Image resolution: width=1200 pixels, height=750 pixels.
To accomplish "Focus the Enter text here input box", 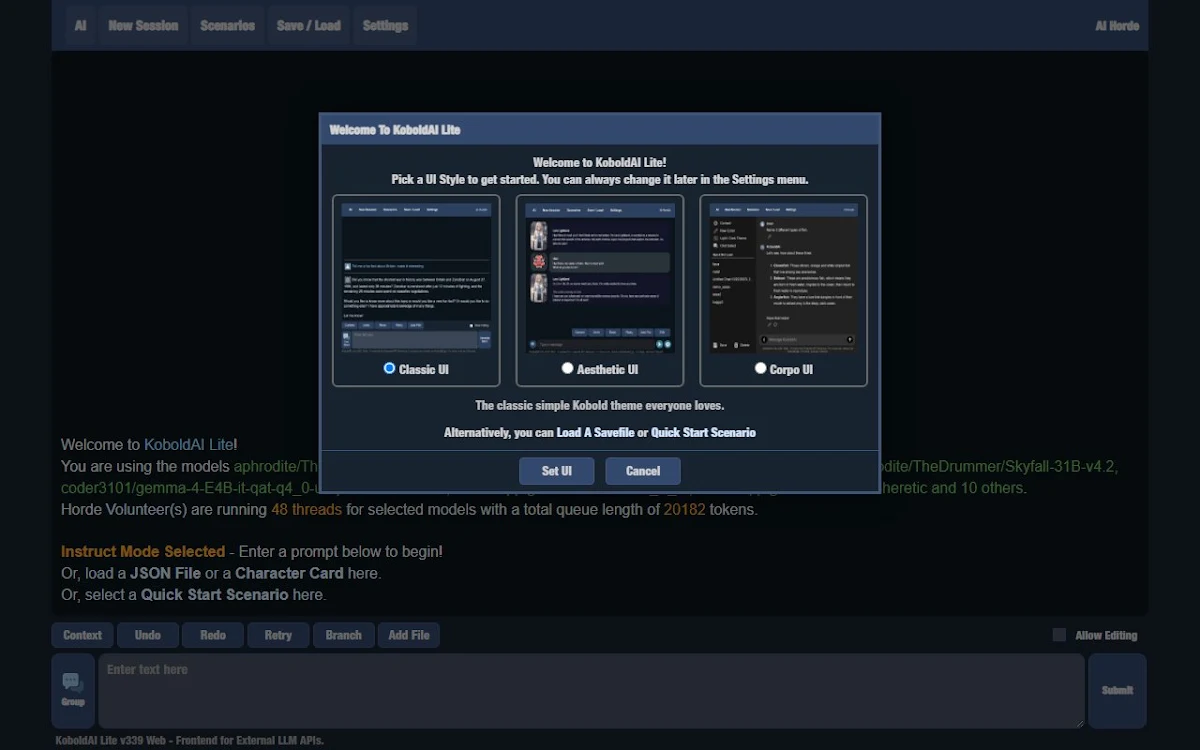I will click(x=591, y=691).
